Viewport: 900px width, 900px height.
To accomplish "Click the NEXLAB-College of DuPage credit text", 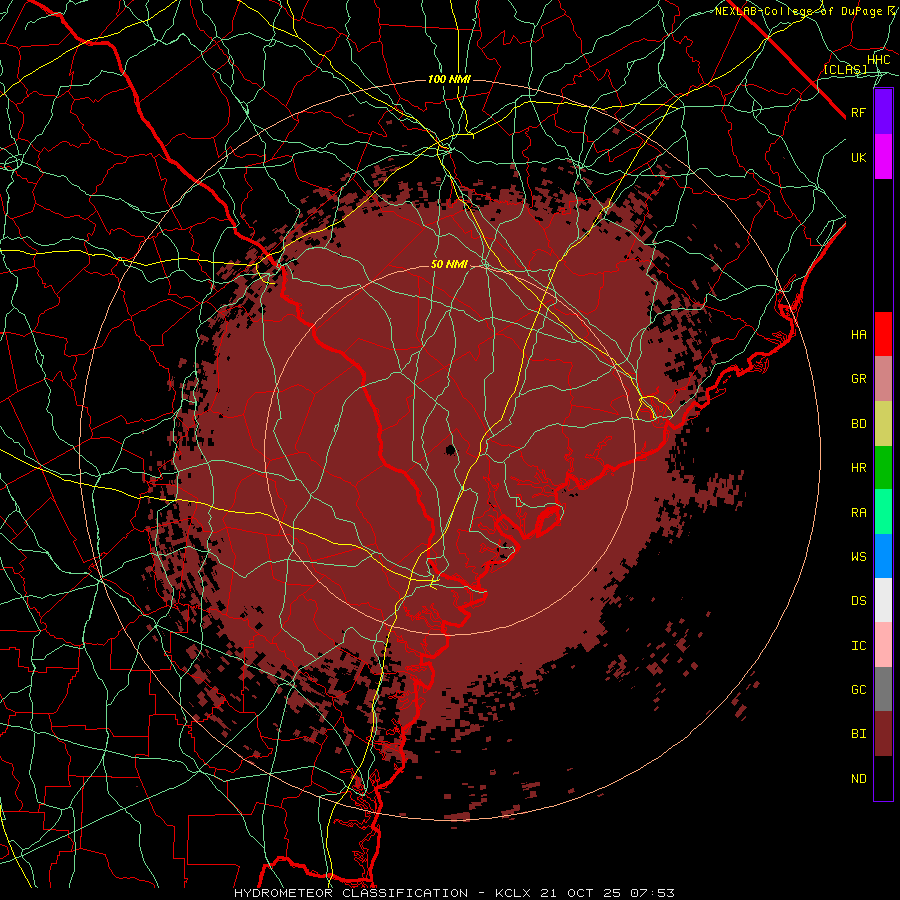I will (798, 11).
